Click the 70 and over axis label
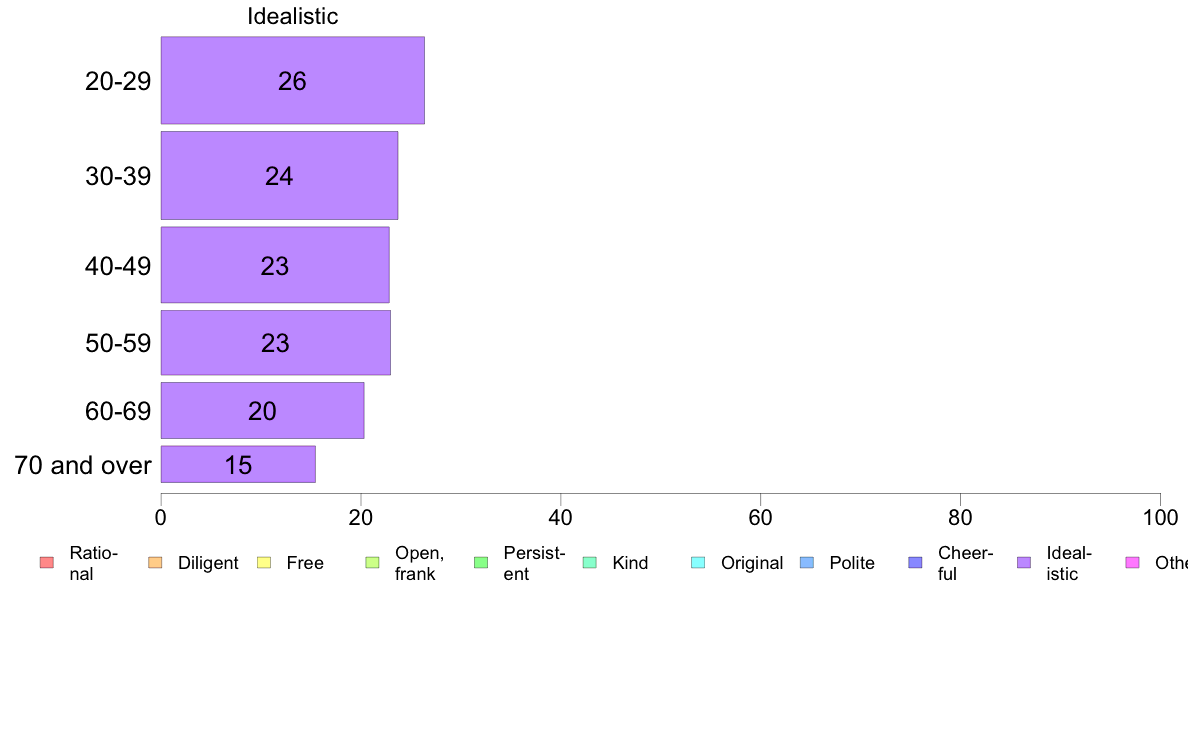The image size is (1188, 736). pos(83,465)
